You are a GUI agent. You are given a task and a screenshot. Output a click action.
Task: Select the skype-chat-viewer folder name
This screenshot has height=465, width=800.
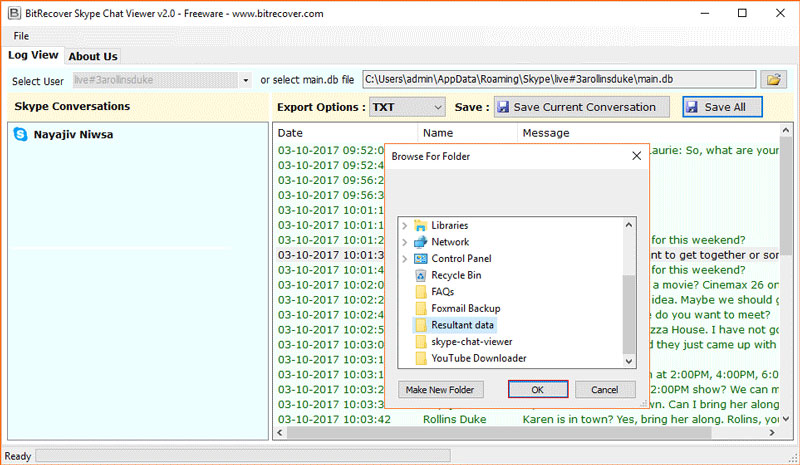tap(471, 341)
